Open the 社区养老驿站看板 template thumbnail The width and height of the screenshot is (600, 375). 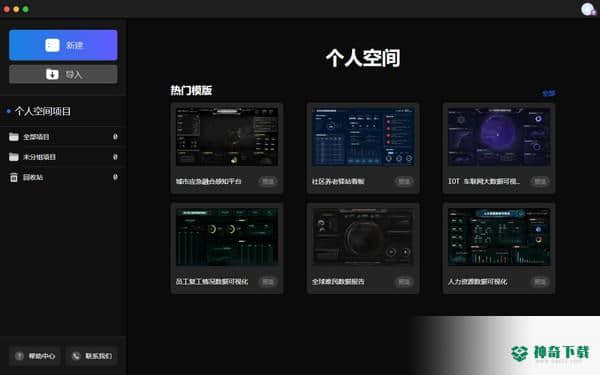tap(363, 137)
